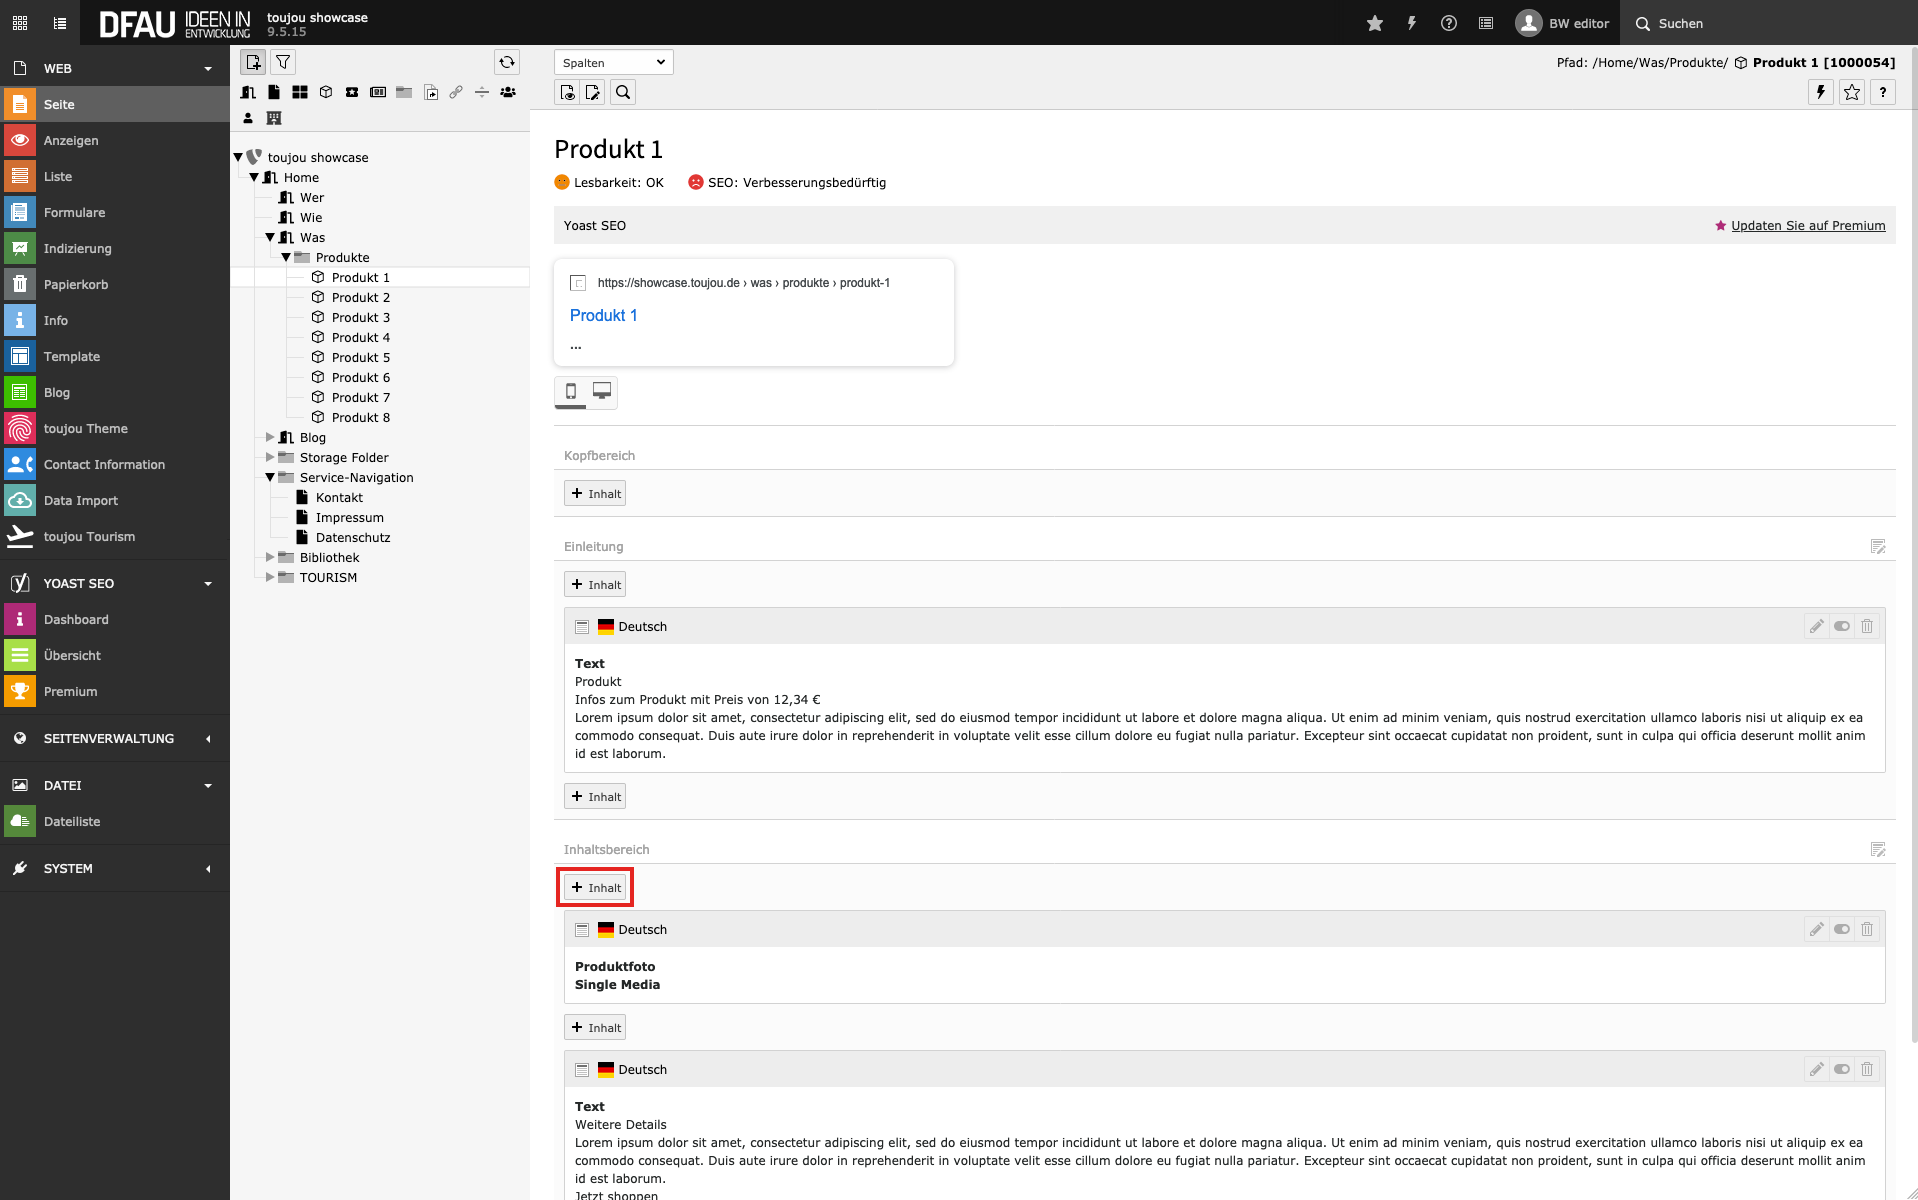The height and width of the screenshot is (1200, 1918).
Task: Toggle visibility of the Weitere Details text element
Action: [x=1841, y=1069]
